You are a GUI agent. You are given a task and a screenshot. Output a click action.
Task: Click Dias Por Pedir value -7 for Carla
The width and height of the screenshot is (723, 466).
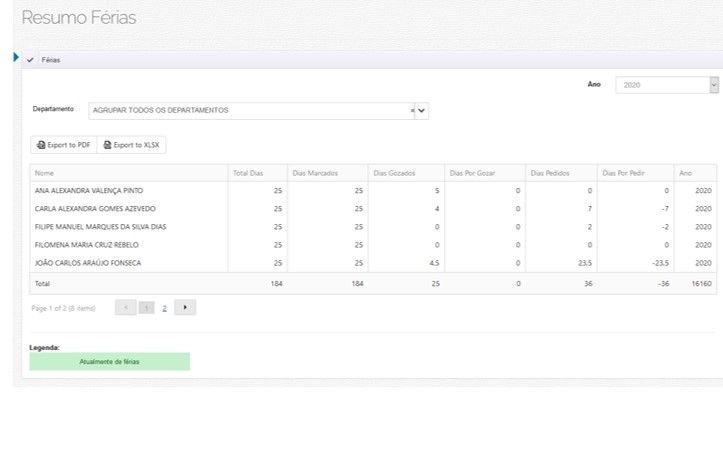[665, 209]
